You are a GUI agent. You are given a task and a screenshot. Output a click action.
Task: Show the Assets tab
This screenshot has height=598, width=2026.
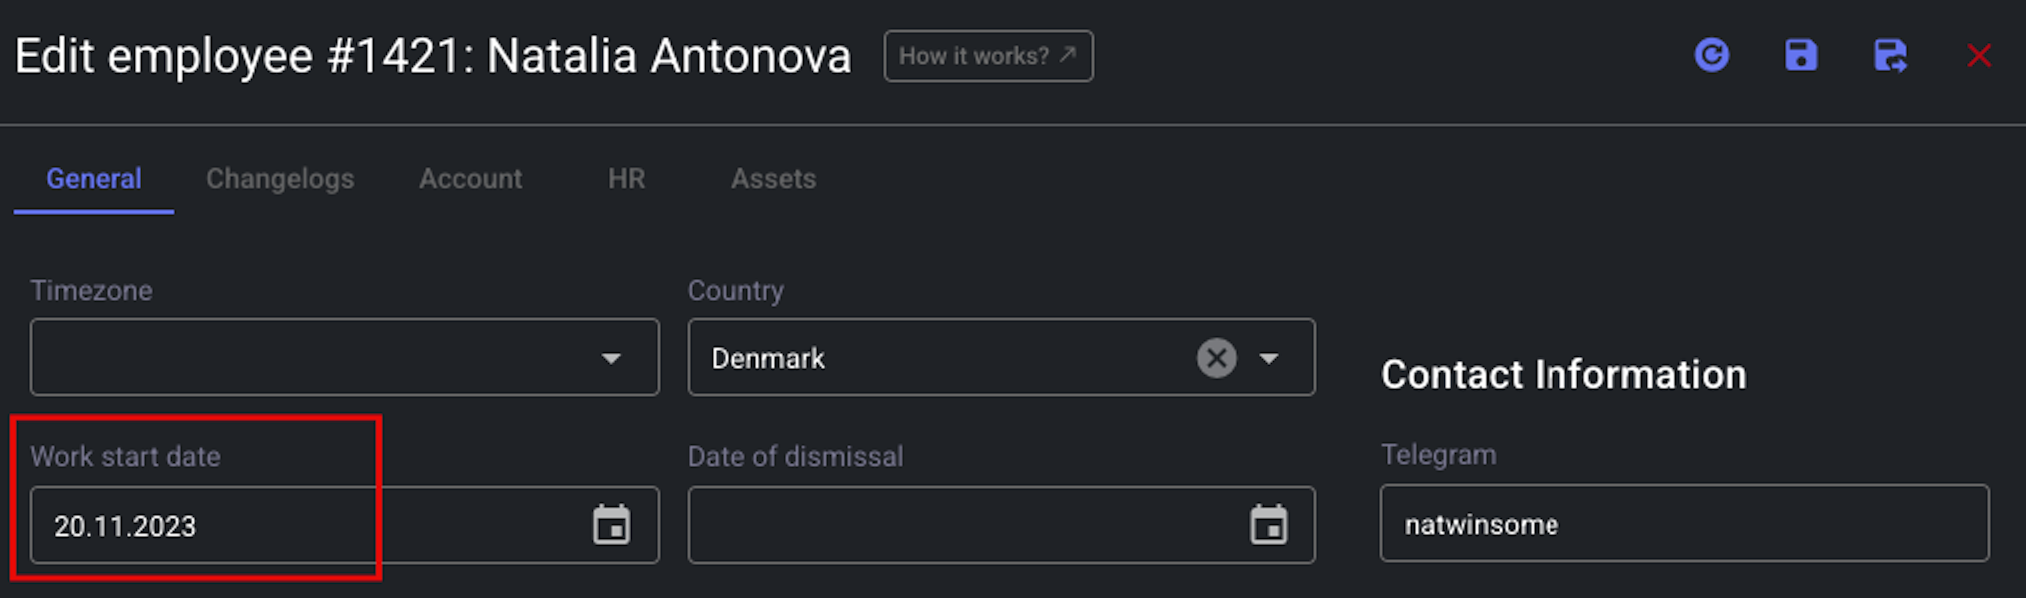773,179
